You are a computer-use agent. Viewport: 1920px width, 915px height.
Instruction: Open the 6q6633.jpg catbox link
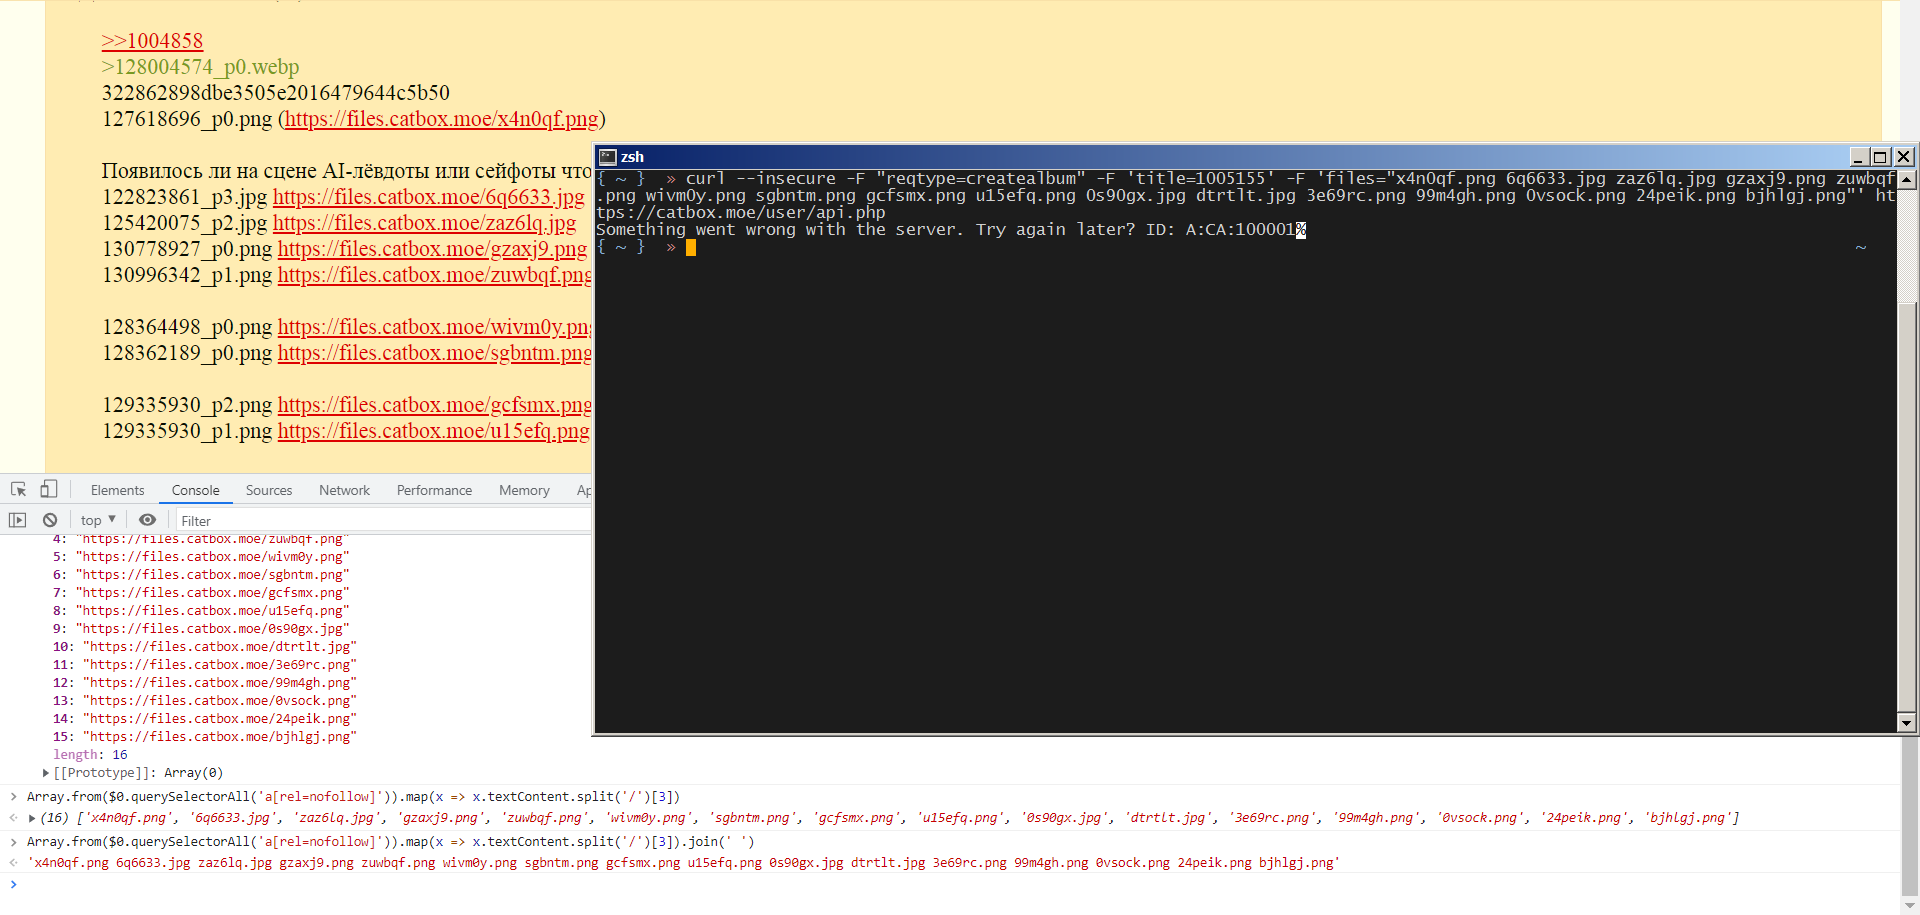pyautogui.click(x=428, y=197)
